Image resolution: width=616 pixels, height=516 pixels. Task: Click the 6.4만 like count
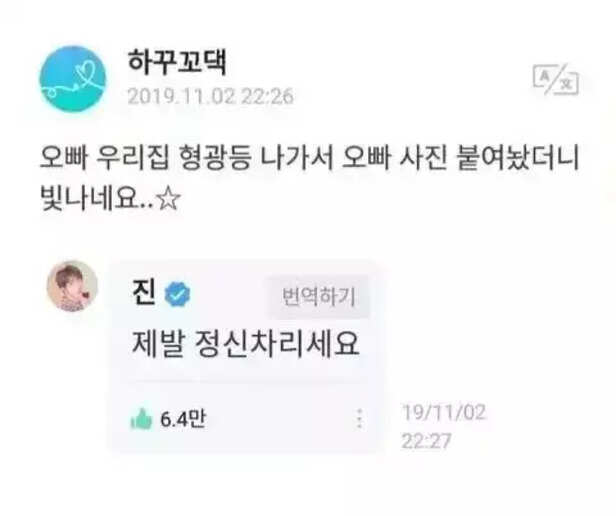[x=182, y=419]
